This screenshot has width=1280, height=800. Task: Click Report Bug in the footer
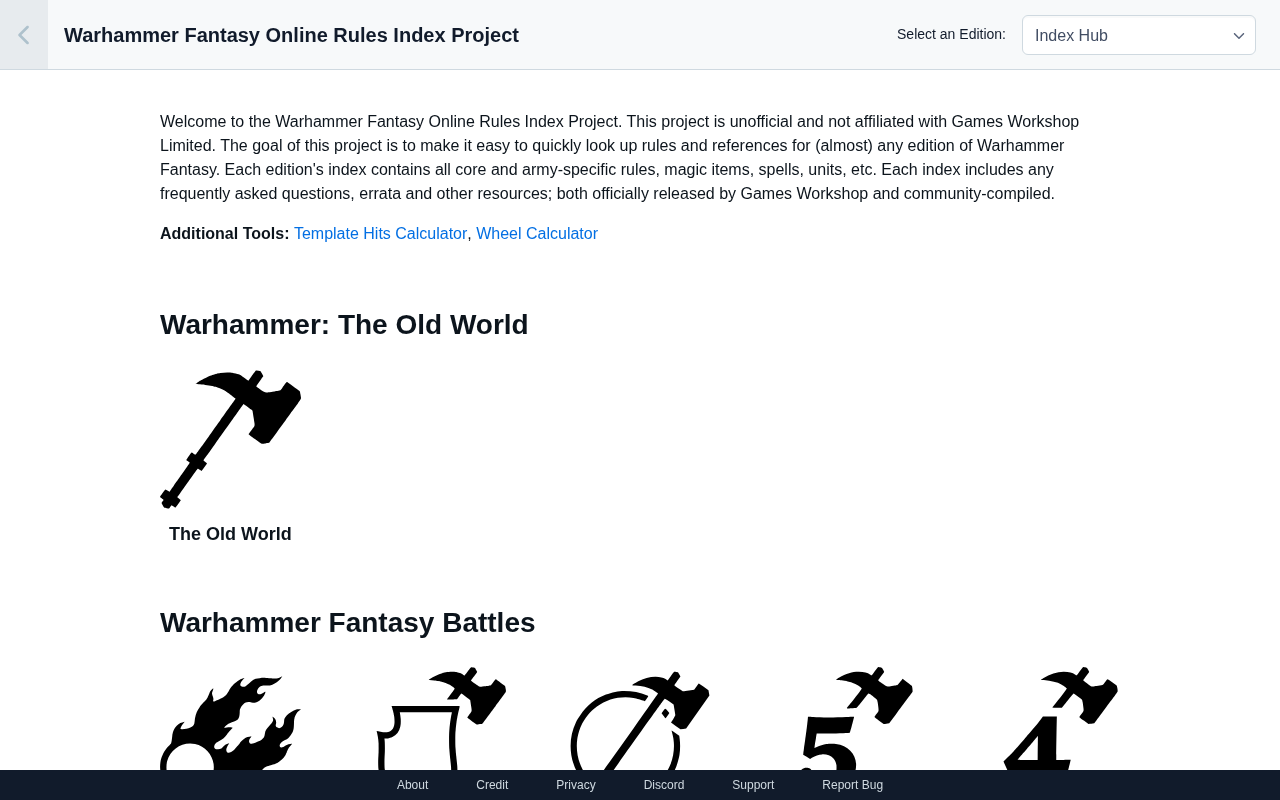pyautogui.click(x=852, y=785)
